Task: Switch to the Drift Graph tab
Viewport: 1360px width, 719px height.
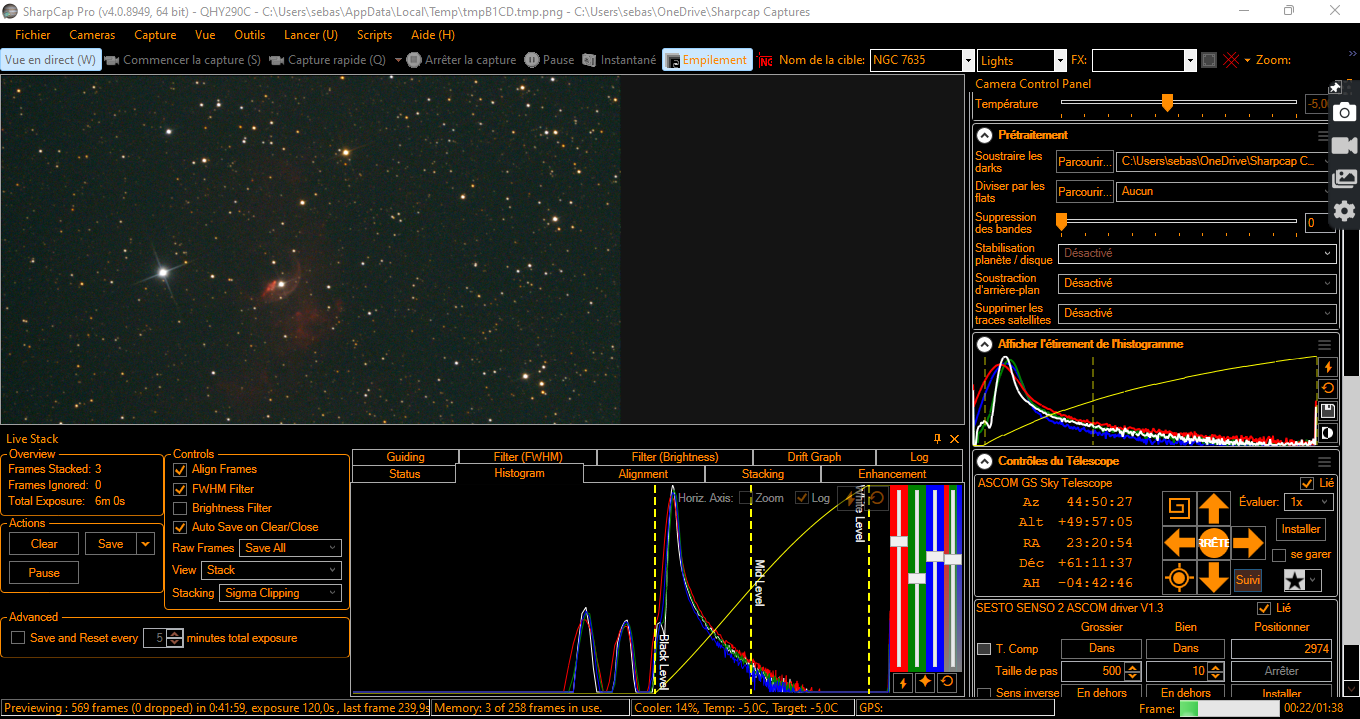Action: (813, 457)
